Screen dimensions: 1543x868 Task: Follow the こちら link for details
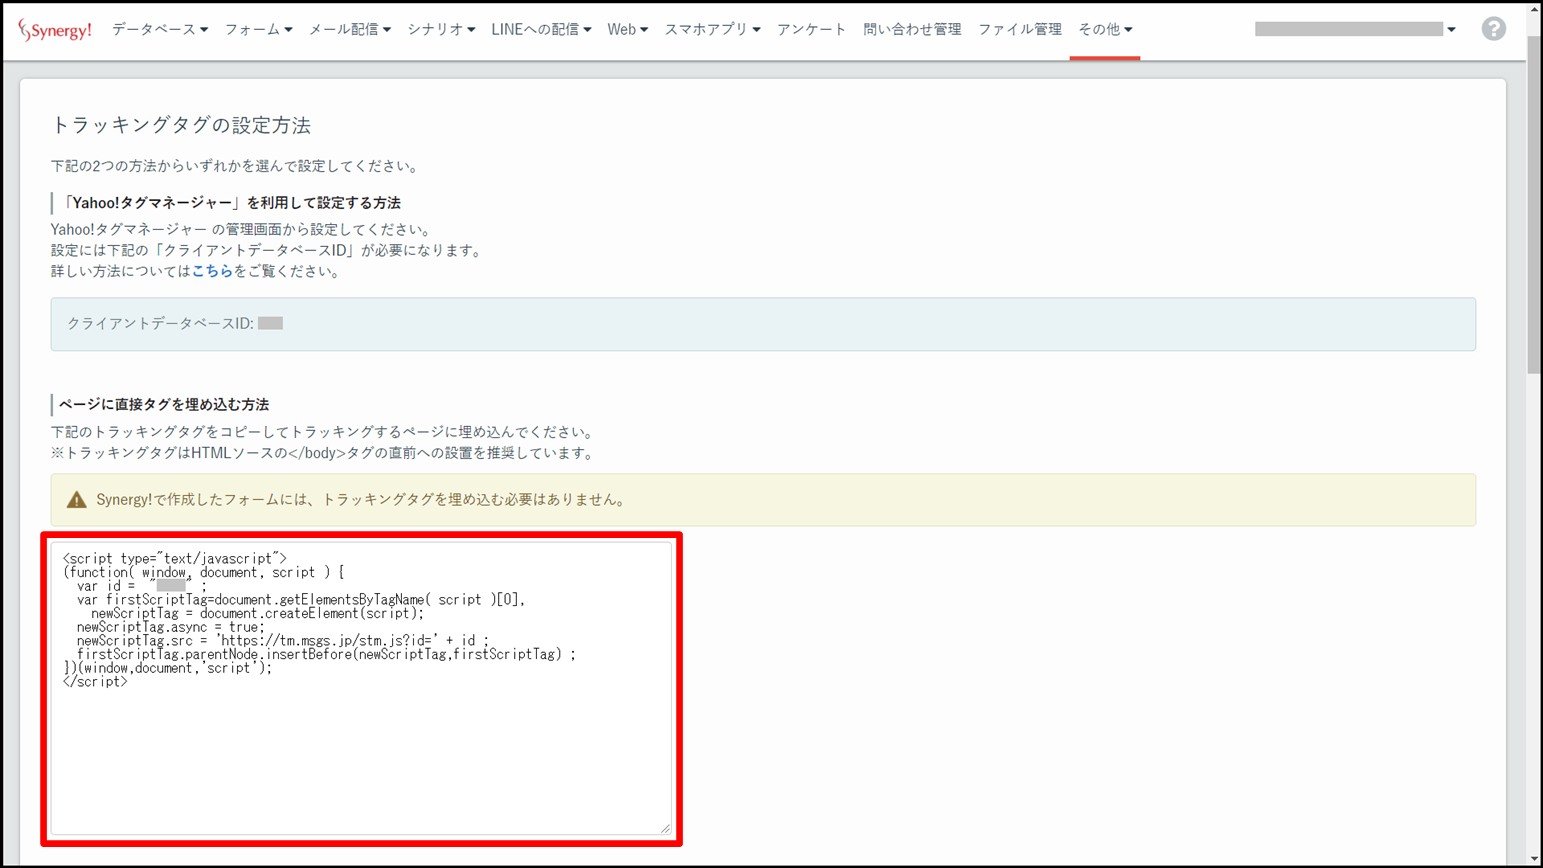(x=212, y=271)
